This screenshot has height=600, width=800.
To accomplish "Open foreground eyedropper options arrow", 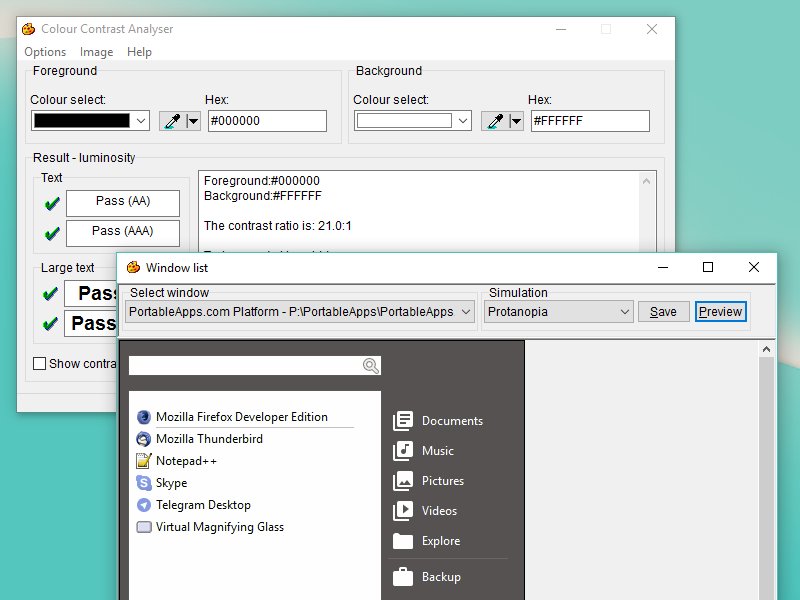I will pos(193,121).
